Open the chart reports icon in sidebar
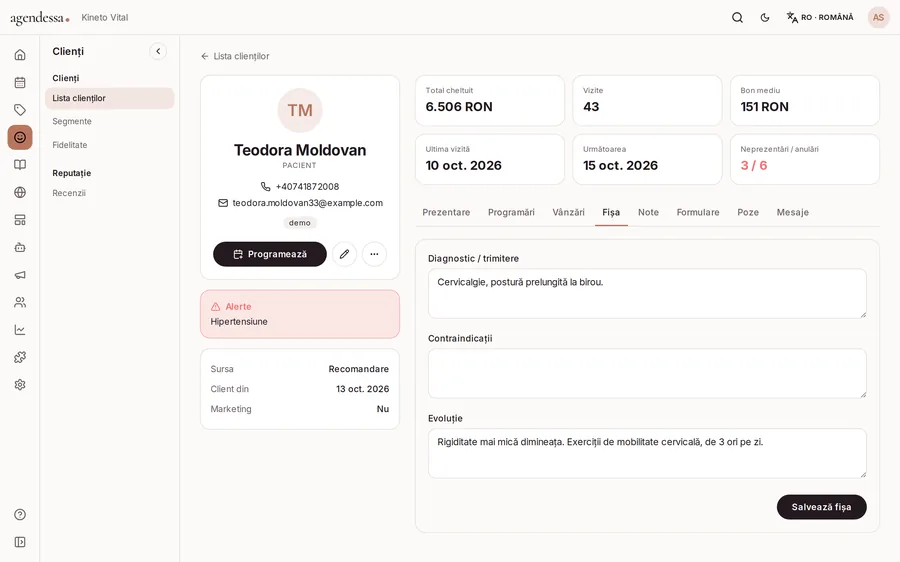Viewport: 900px width, 562px height. (20, 330)
